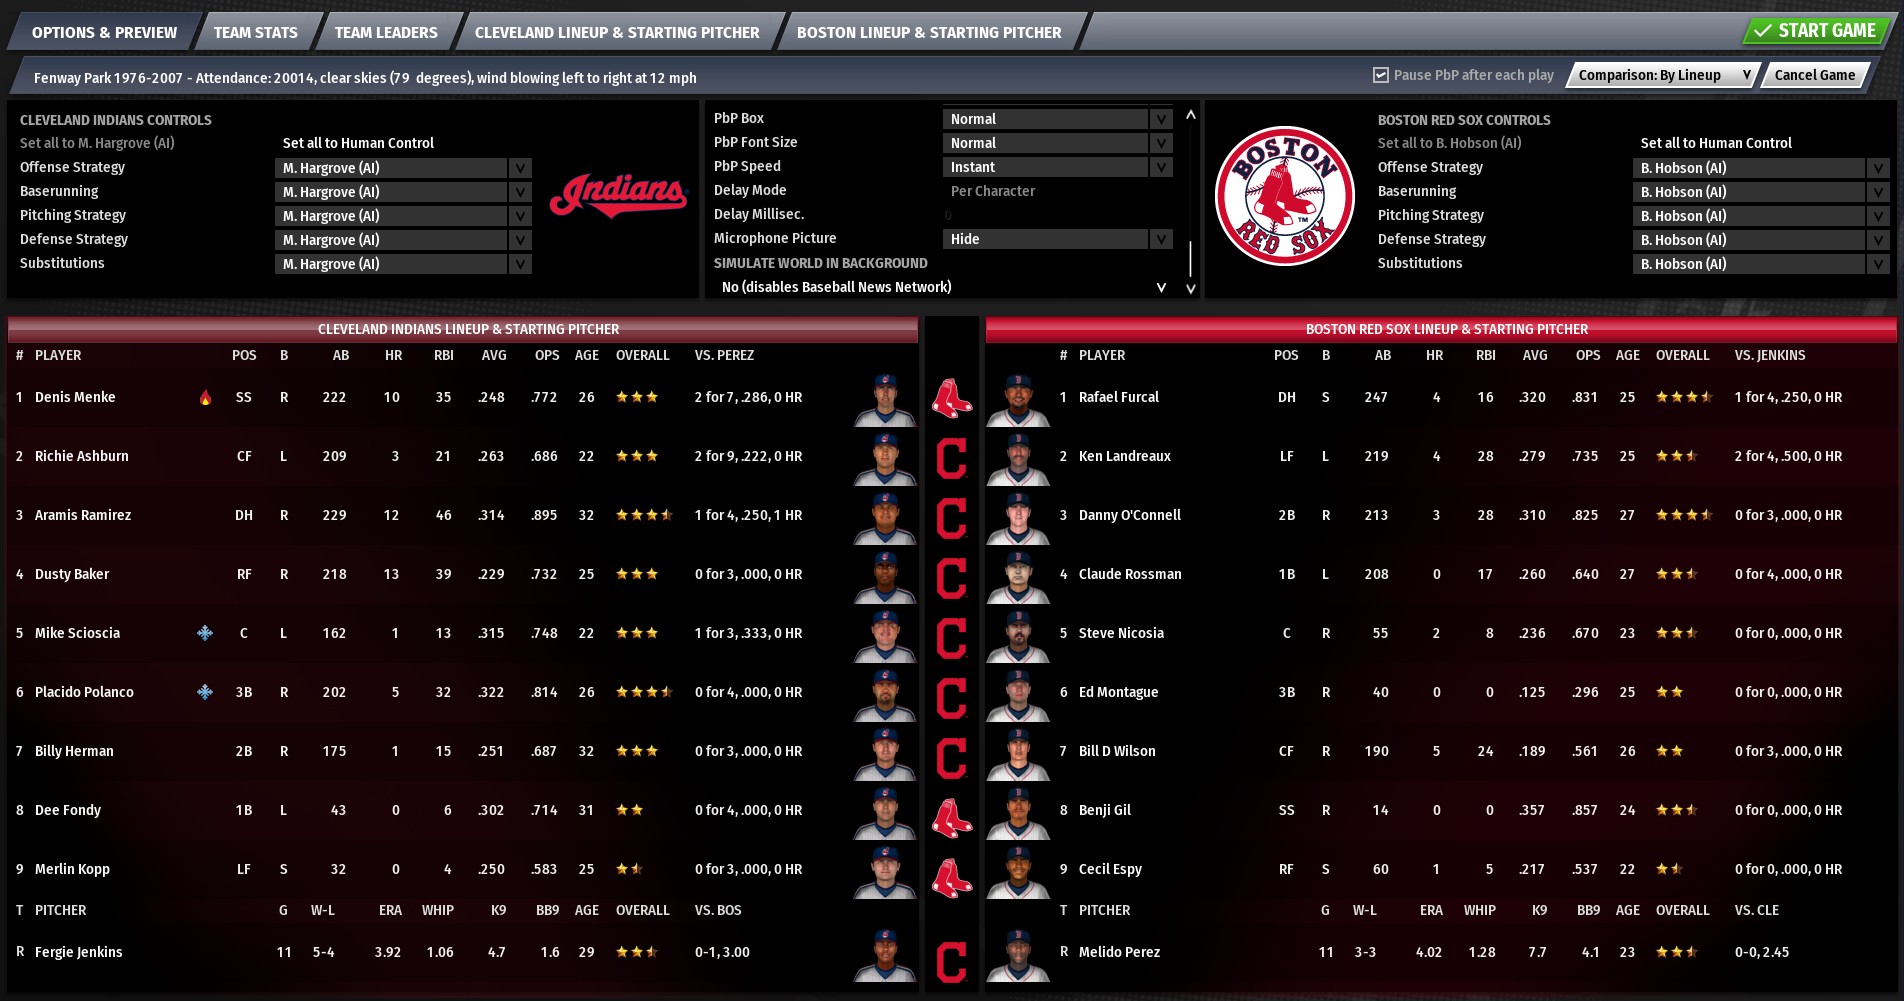Click Rafael Furcal's player portrait

(x=1018, y=400)
